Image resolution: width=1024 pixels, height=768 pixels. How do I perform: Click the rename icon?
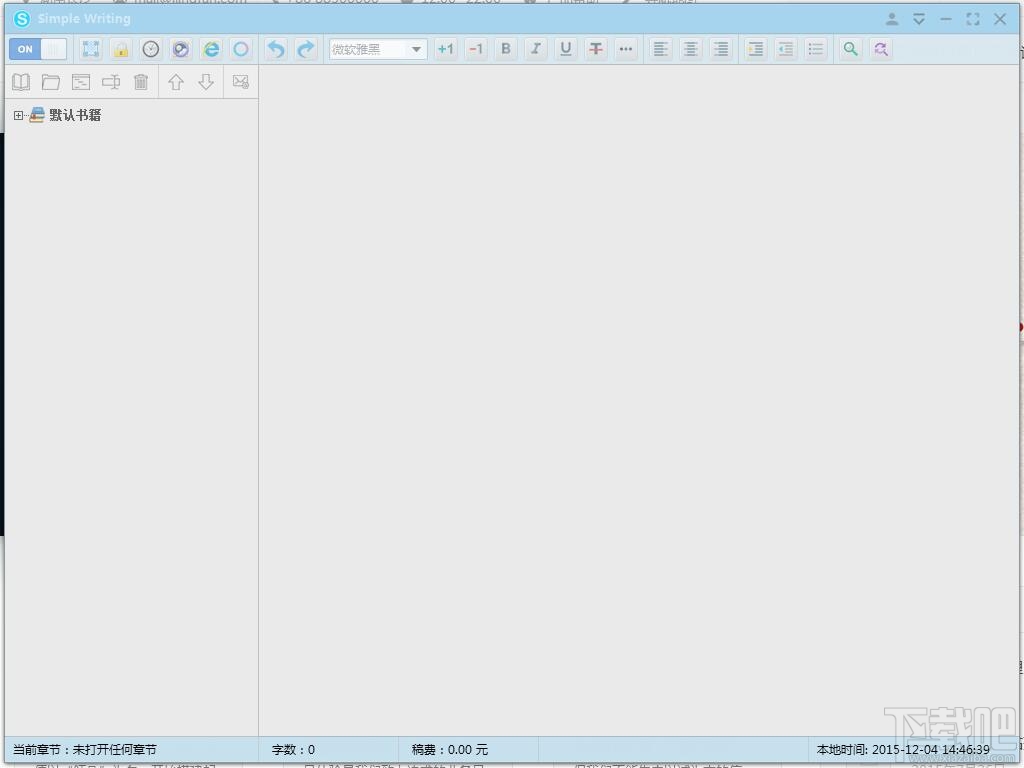[x=111, y=82]
